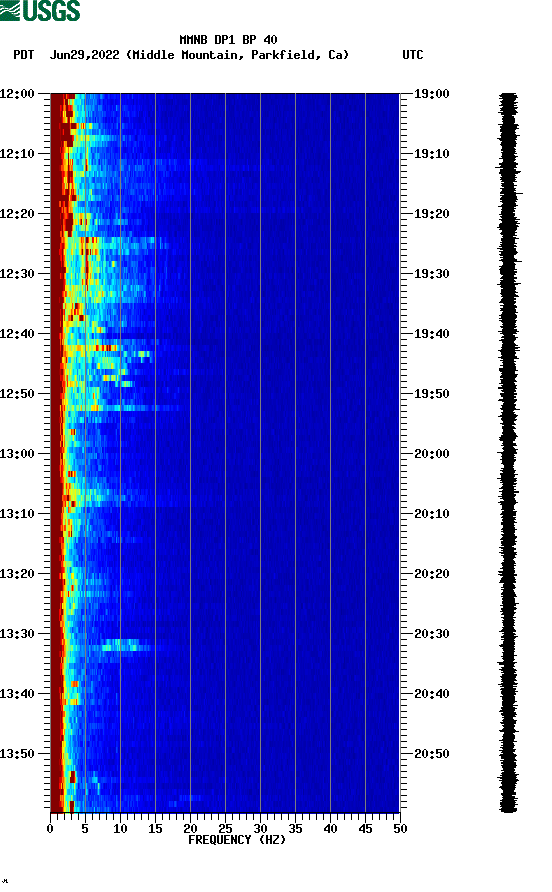Click the 5 Hz frequency tick label
The height and width of the screenshot is (892, 552).
point(85,829)
